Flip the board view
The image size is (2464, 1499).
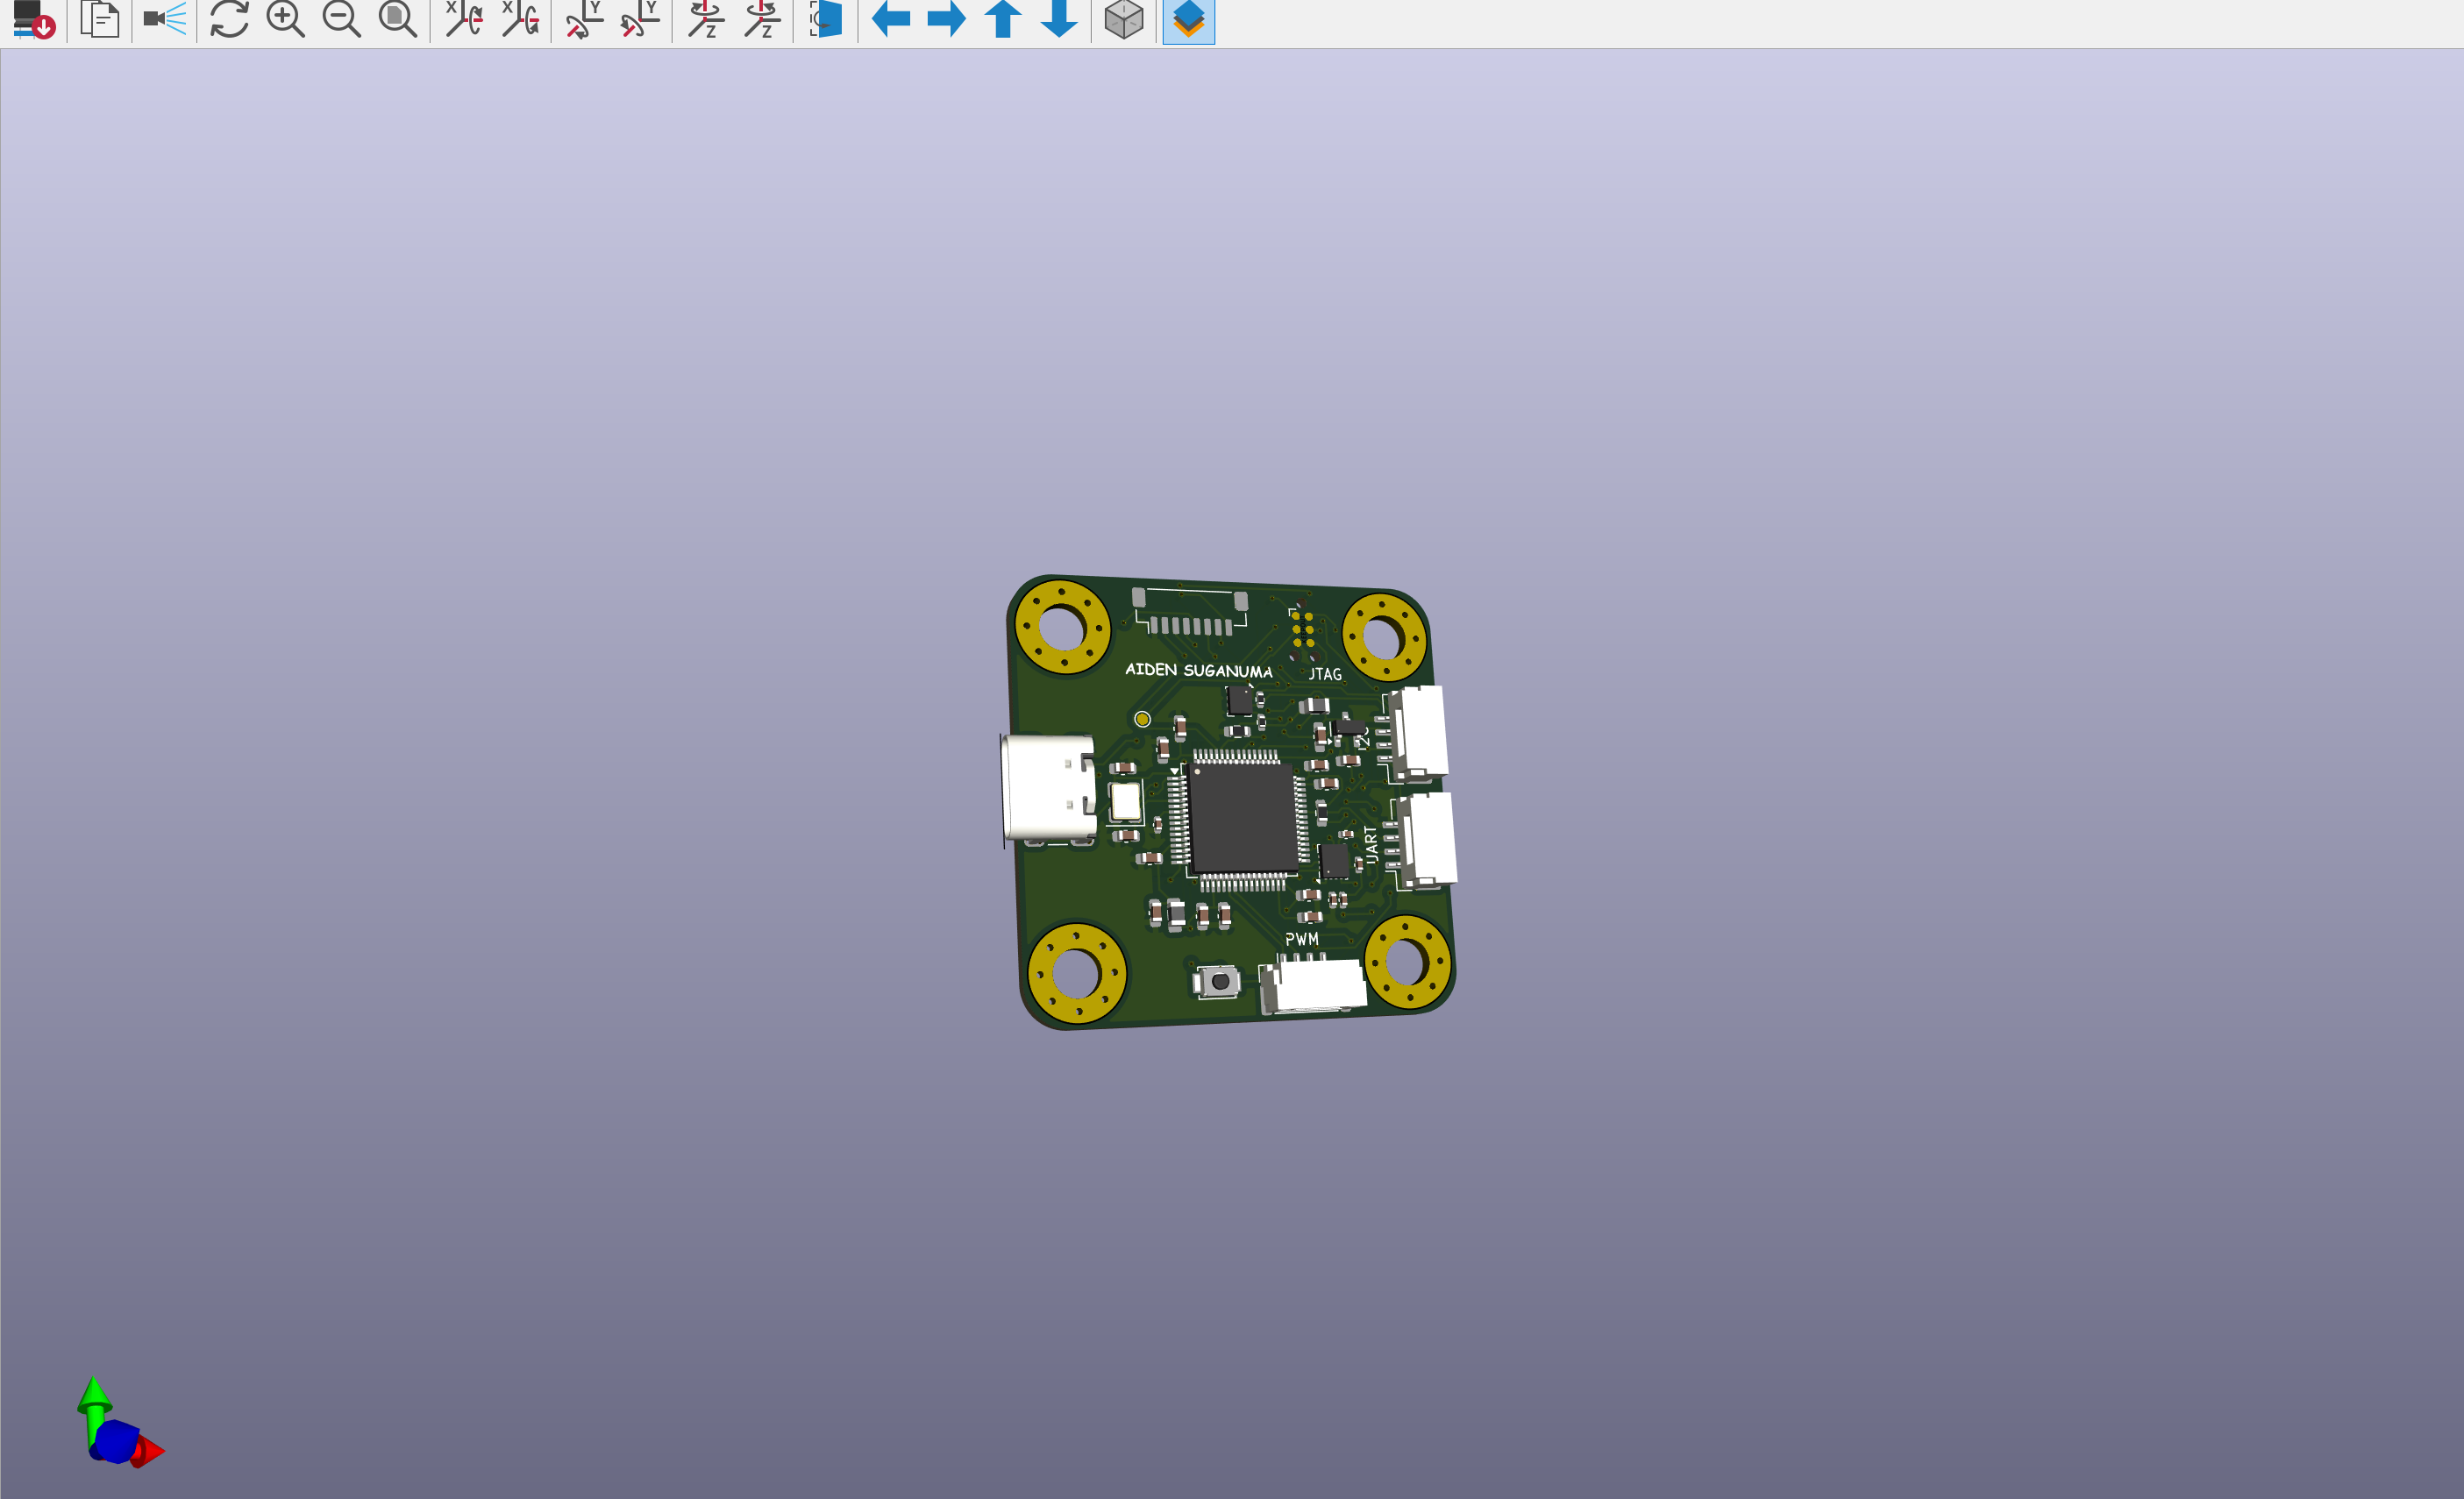(x=823, y=20)
